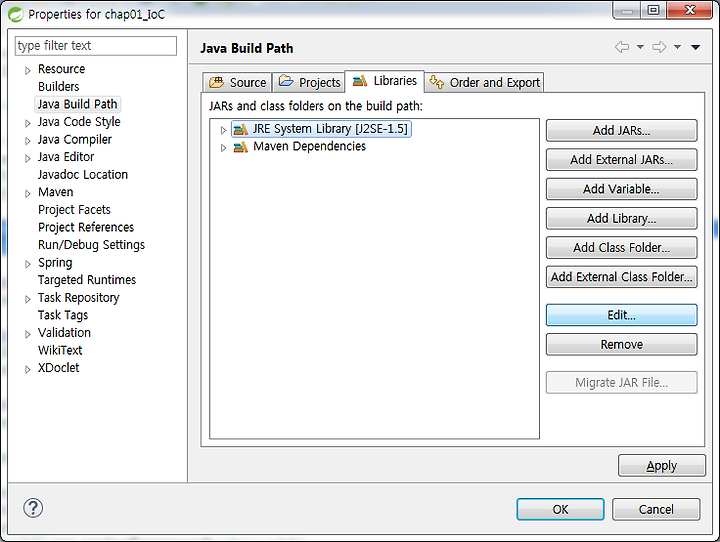Image resolution: width=720 pixels, height=542 pixels.
Task: Click the Remove button
Action: pyautogui.click(x=621, y=344)
